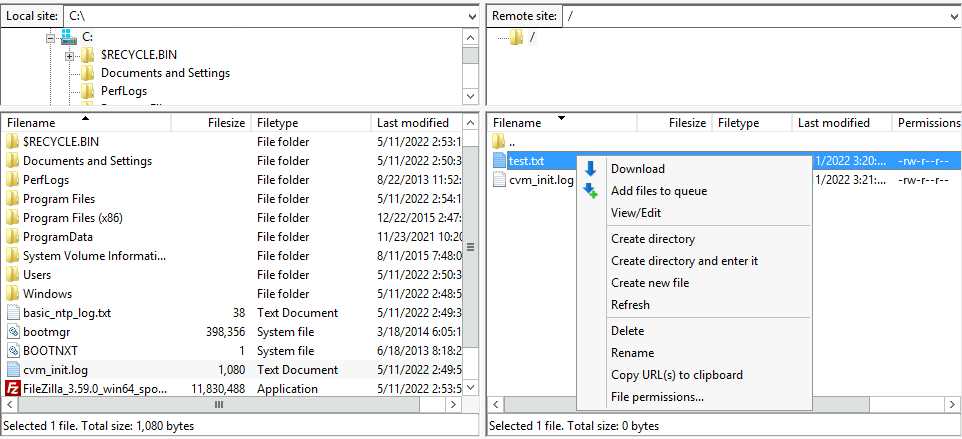
Task: Click the Download arrow icon in context menu
Action: click(590, 169)
